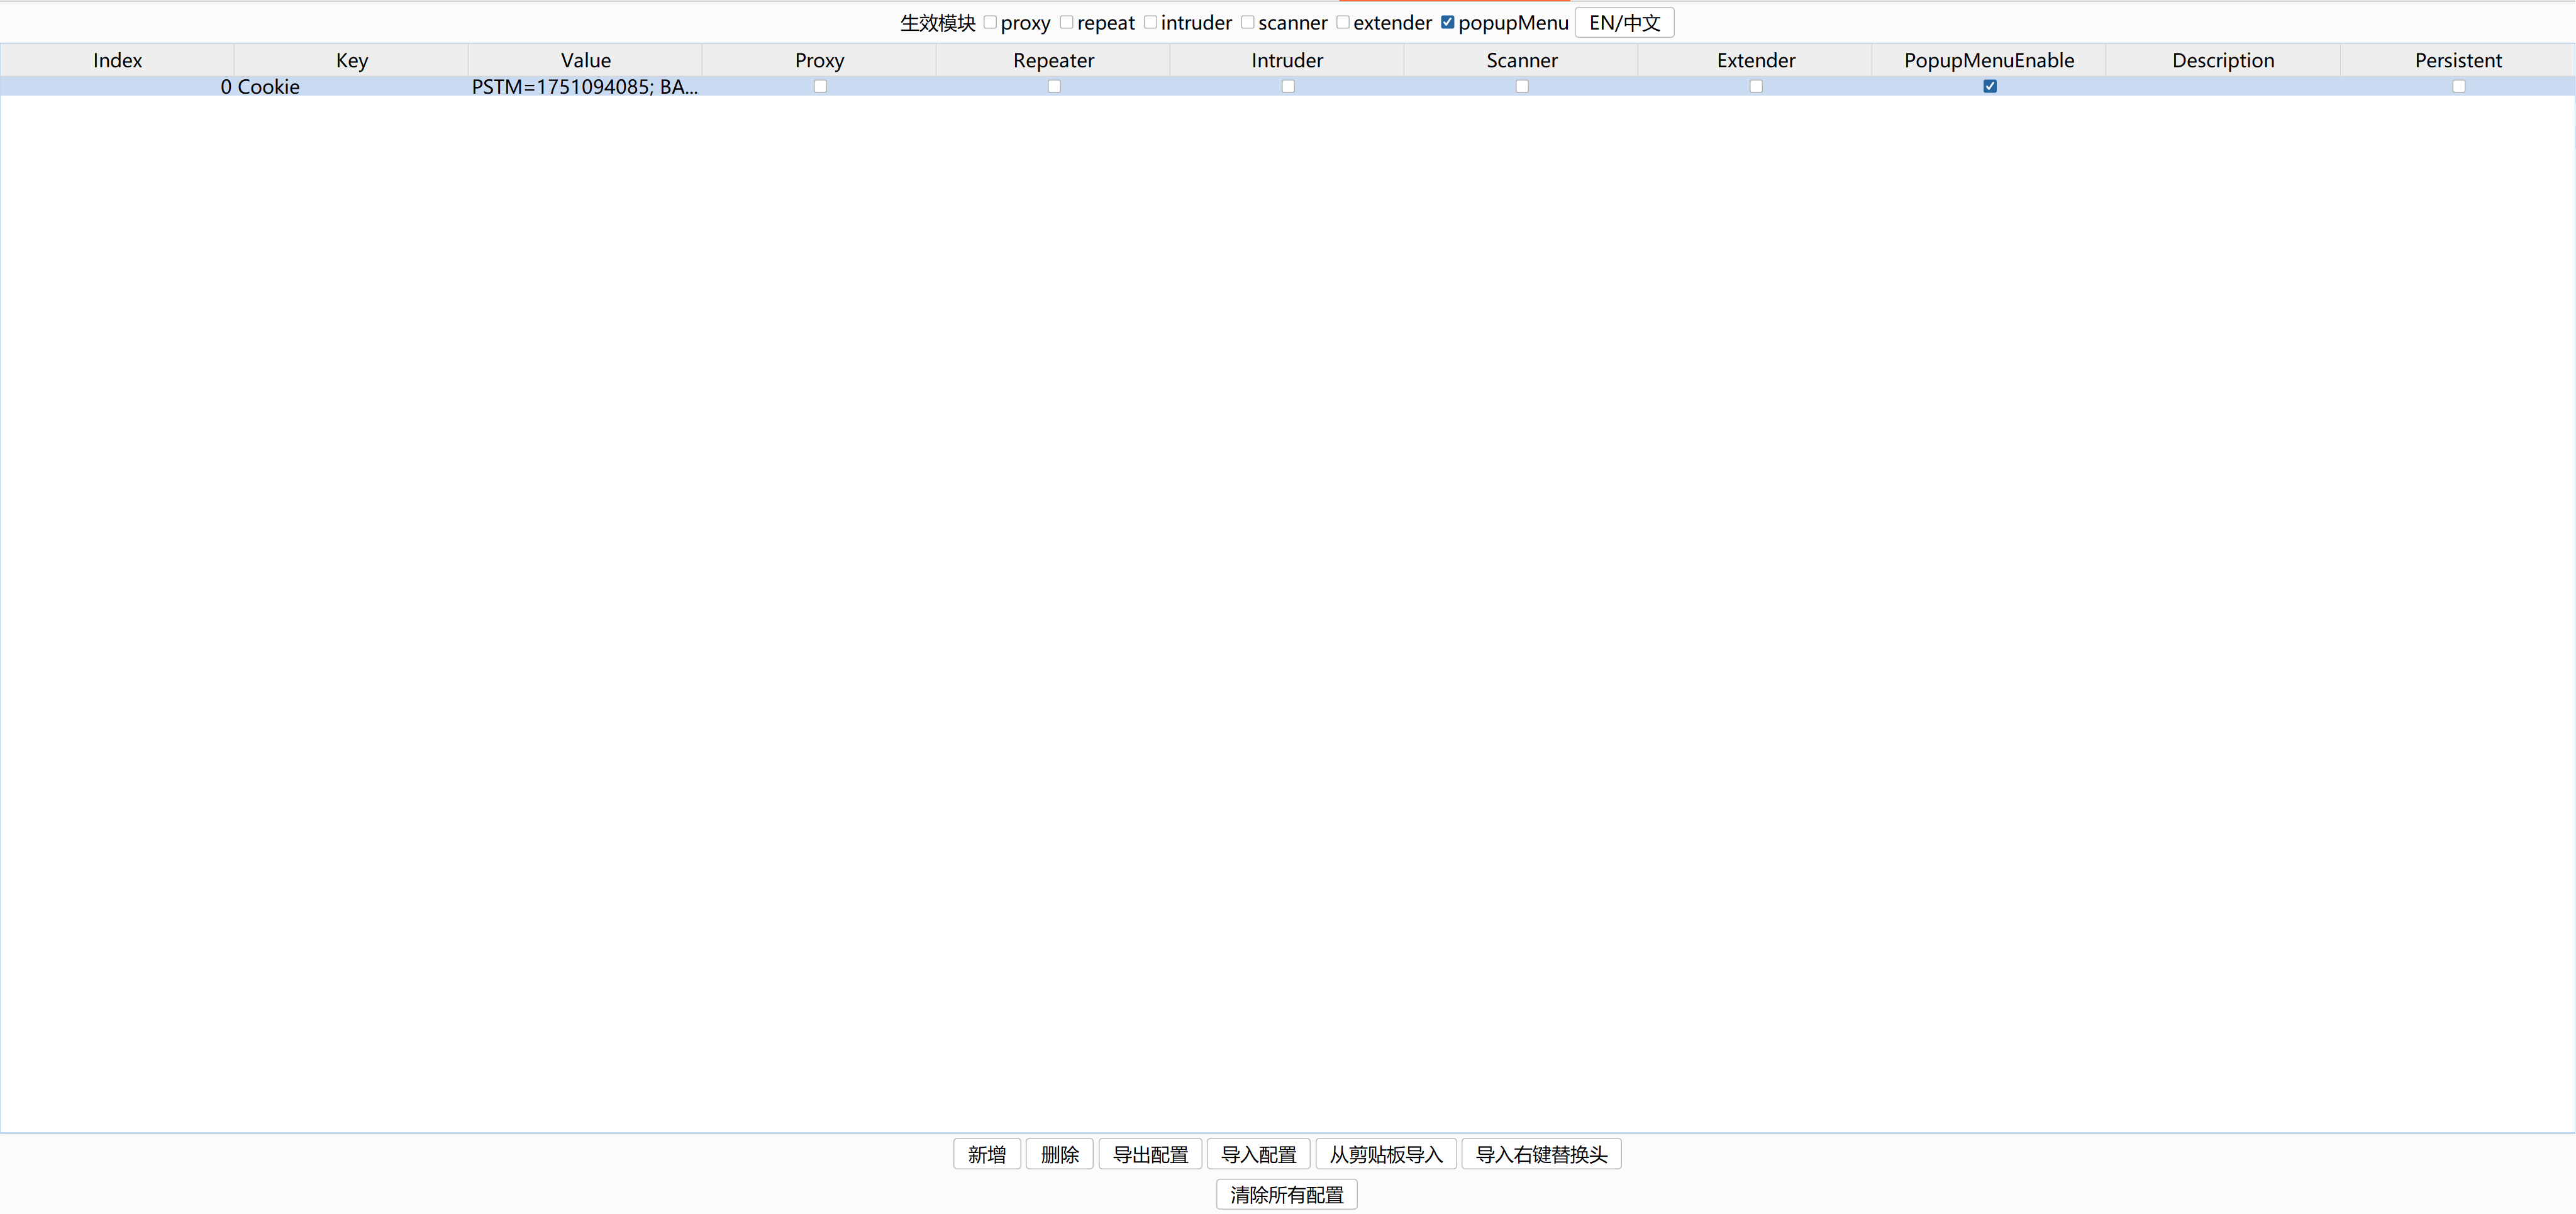Click 从剪贴板导入 button

tap(1385, 1154)
